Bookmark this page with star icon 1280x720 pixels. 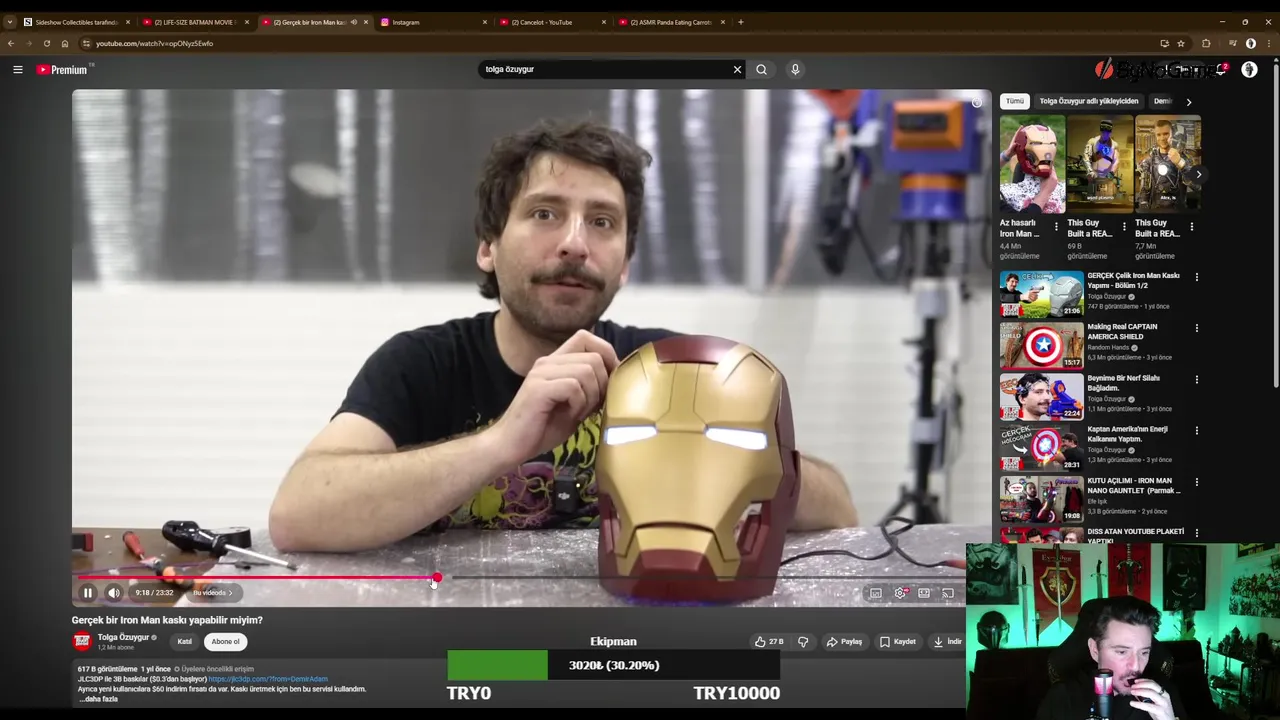click(1181, 43)
